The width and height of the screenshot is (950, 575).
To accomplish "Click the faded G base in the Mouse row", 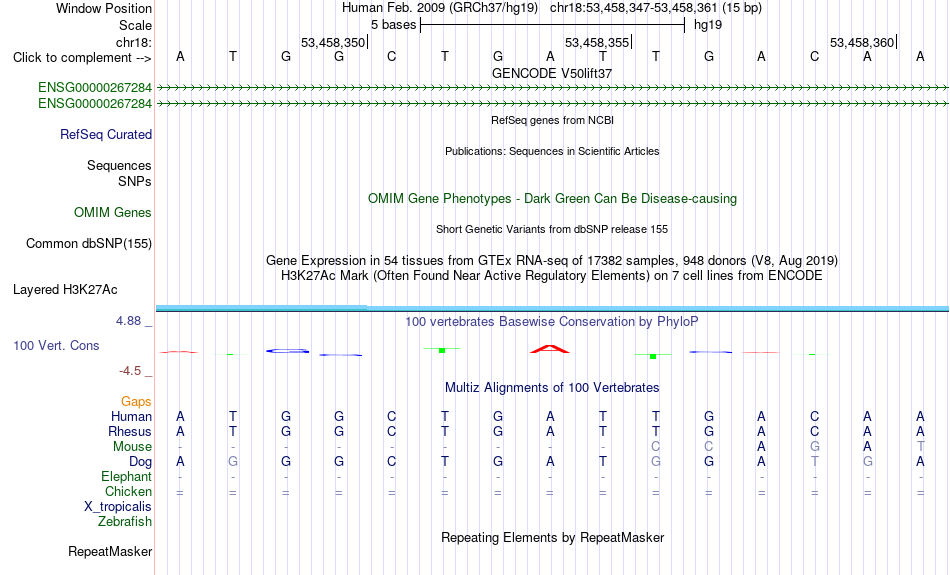I will [x=814, y=447].
